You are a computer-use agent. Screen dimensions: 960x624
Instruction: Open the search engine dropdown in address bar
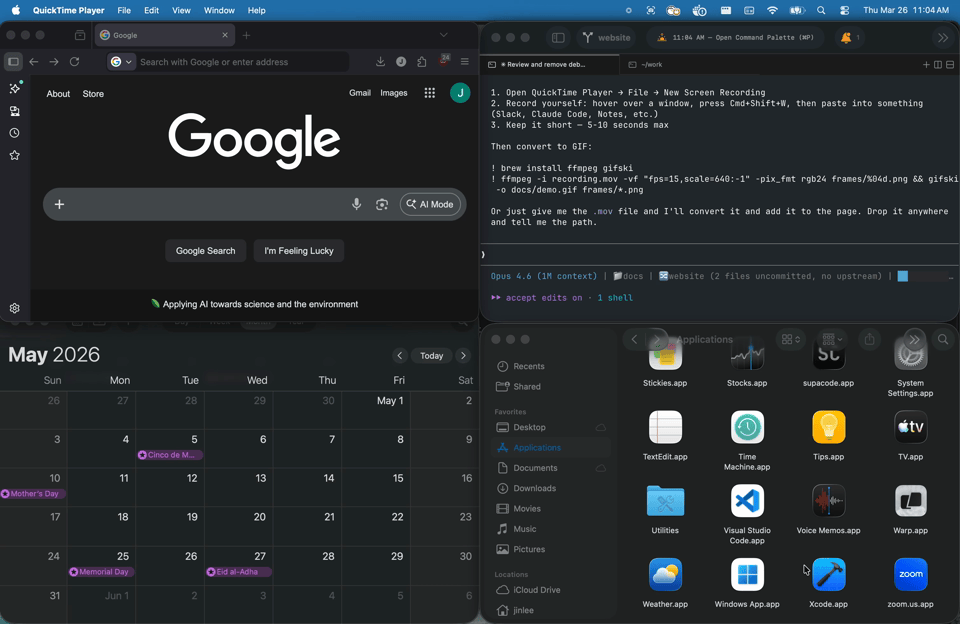tap(121, 62)
